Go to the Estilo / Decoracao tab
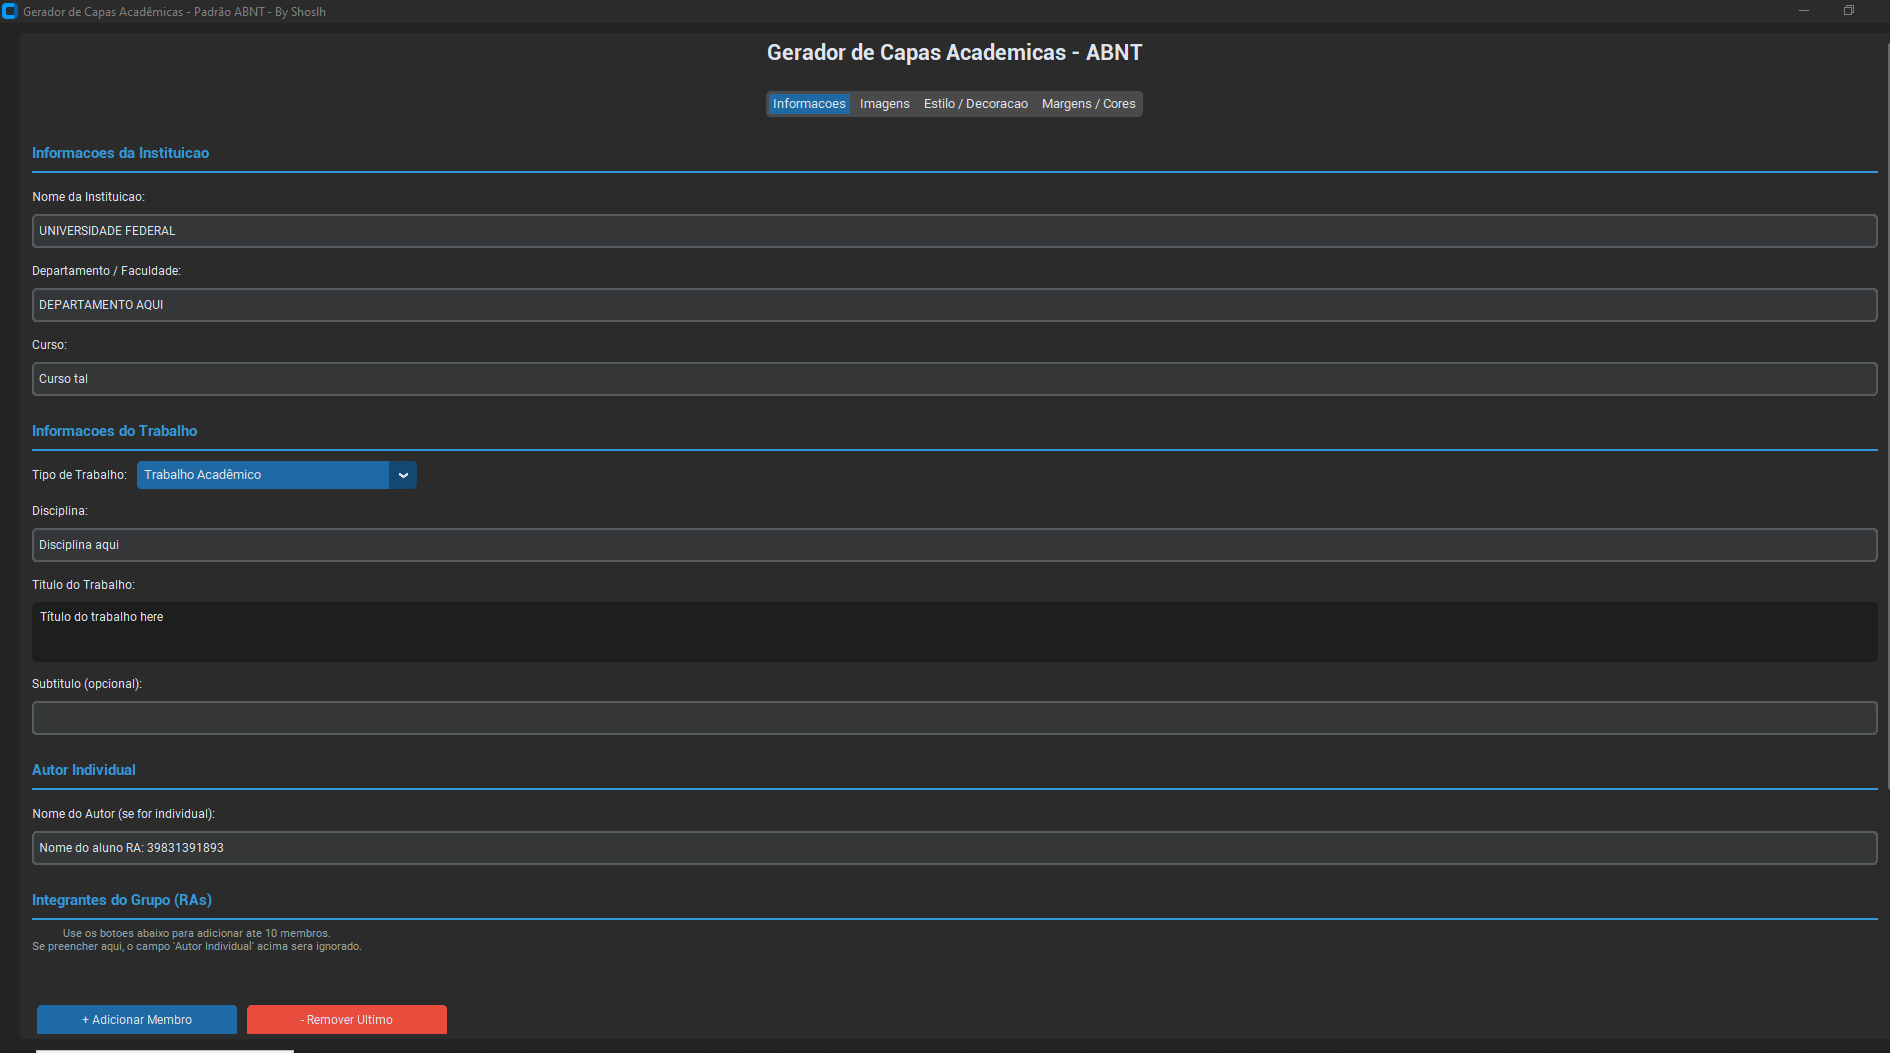1890x1053 pixels. [x=975, y=104]
